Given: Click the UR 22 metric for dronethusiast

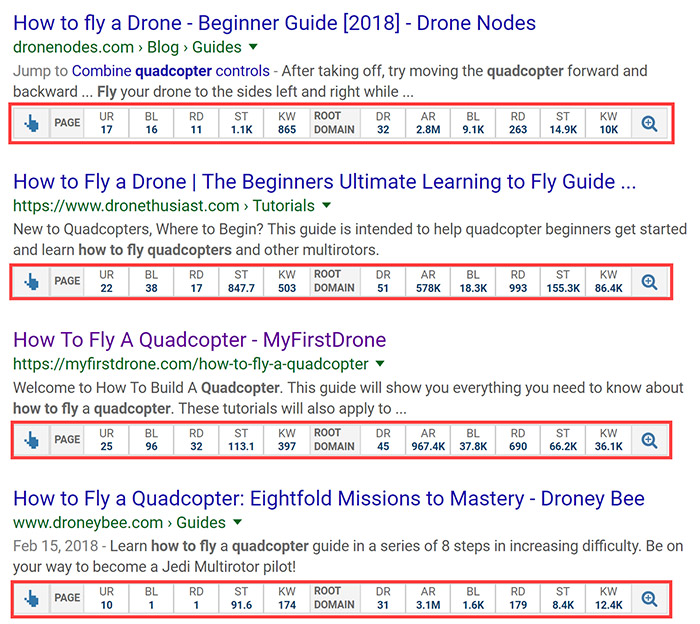Looking at the screenshot, I should 106,281.
